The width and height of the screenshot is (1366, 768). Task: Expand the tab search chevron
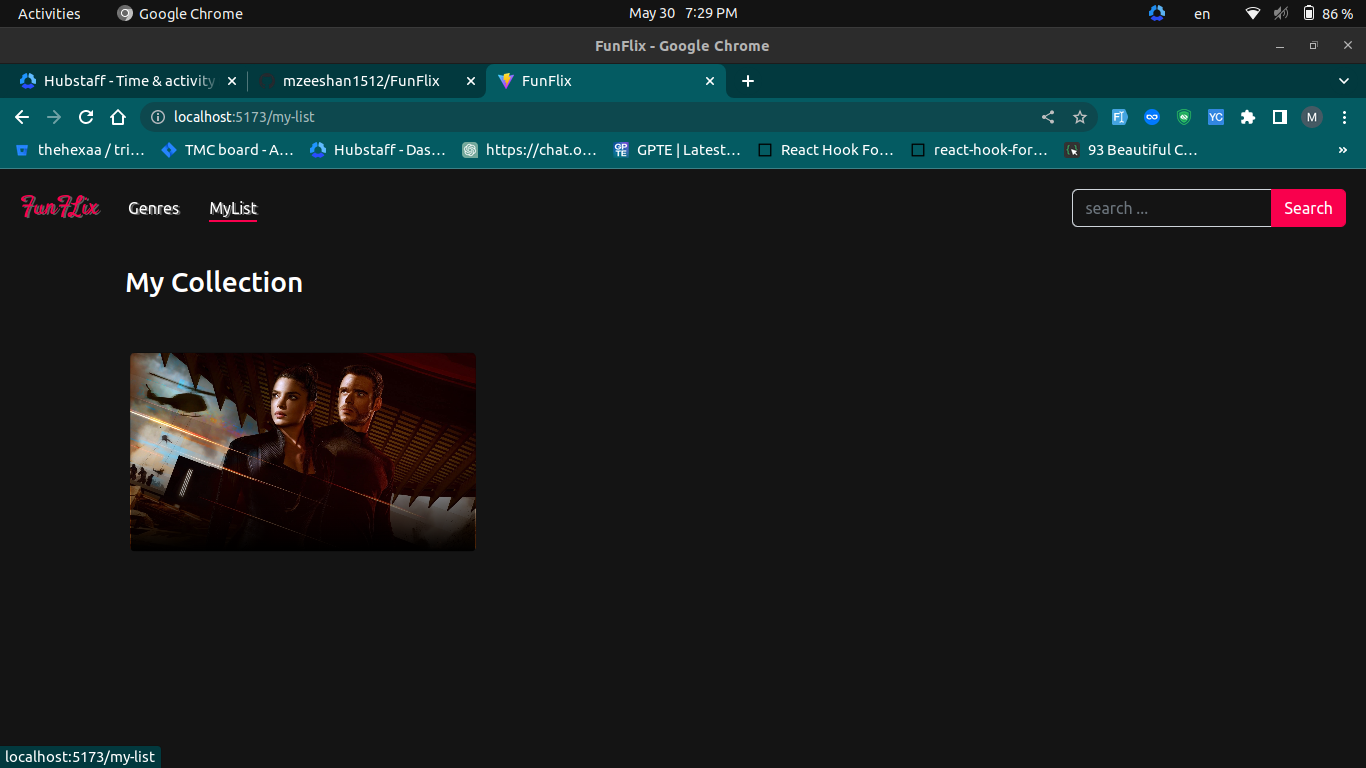(1344, 81)
